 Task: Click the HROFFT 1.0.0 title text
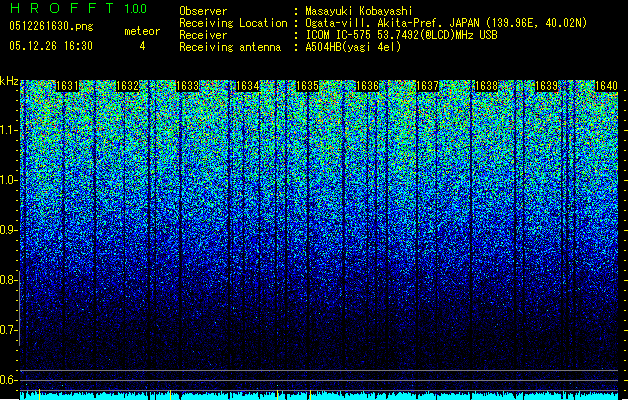(79, 8)
